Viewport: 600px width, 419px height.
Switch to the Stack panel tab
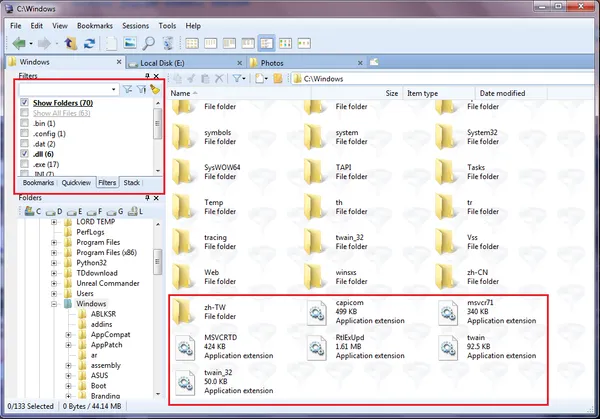point(132,183)
